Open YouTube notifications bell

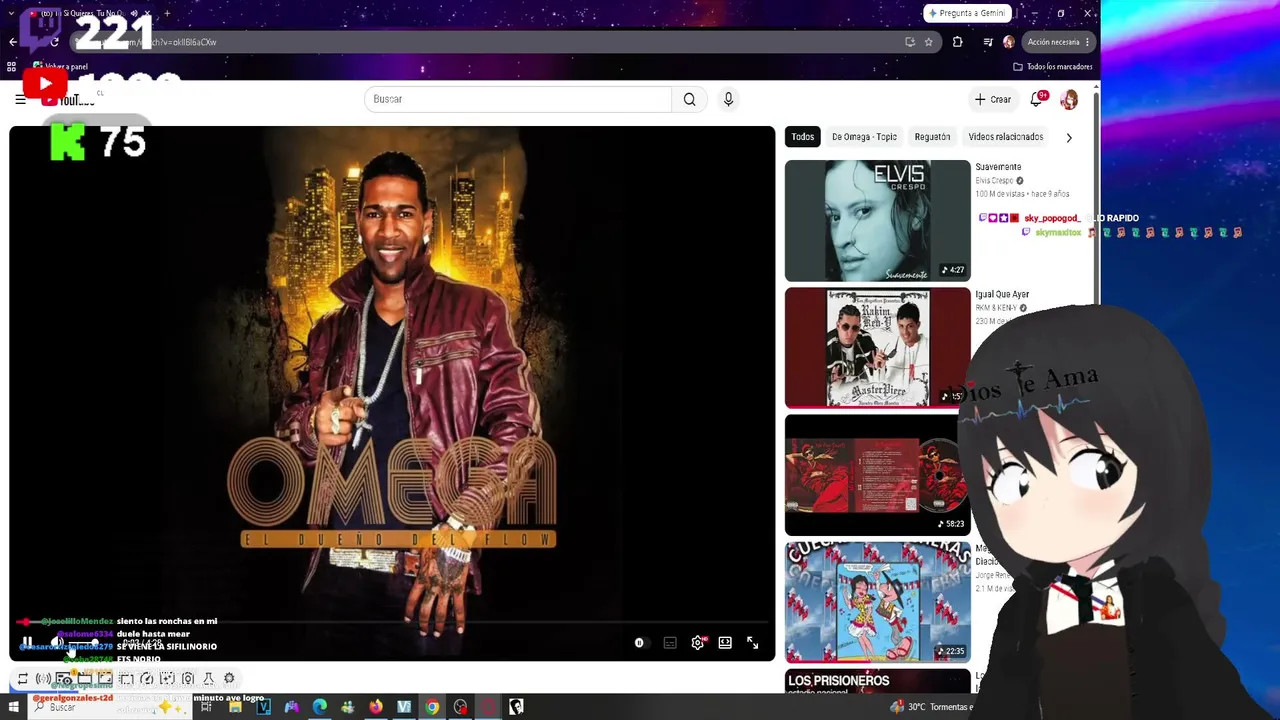(x=1037, y=99)
